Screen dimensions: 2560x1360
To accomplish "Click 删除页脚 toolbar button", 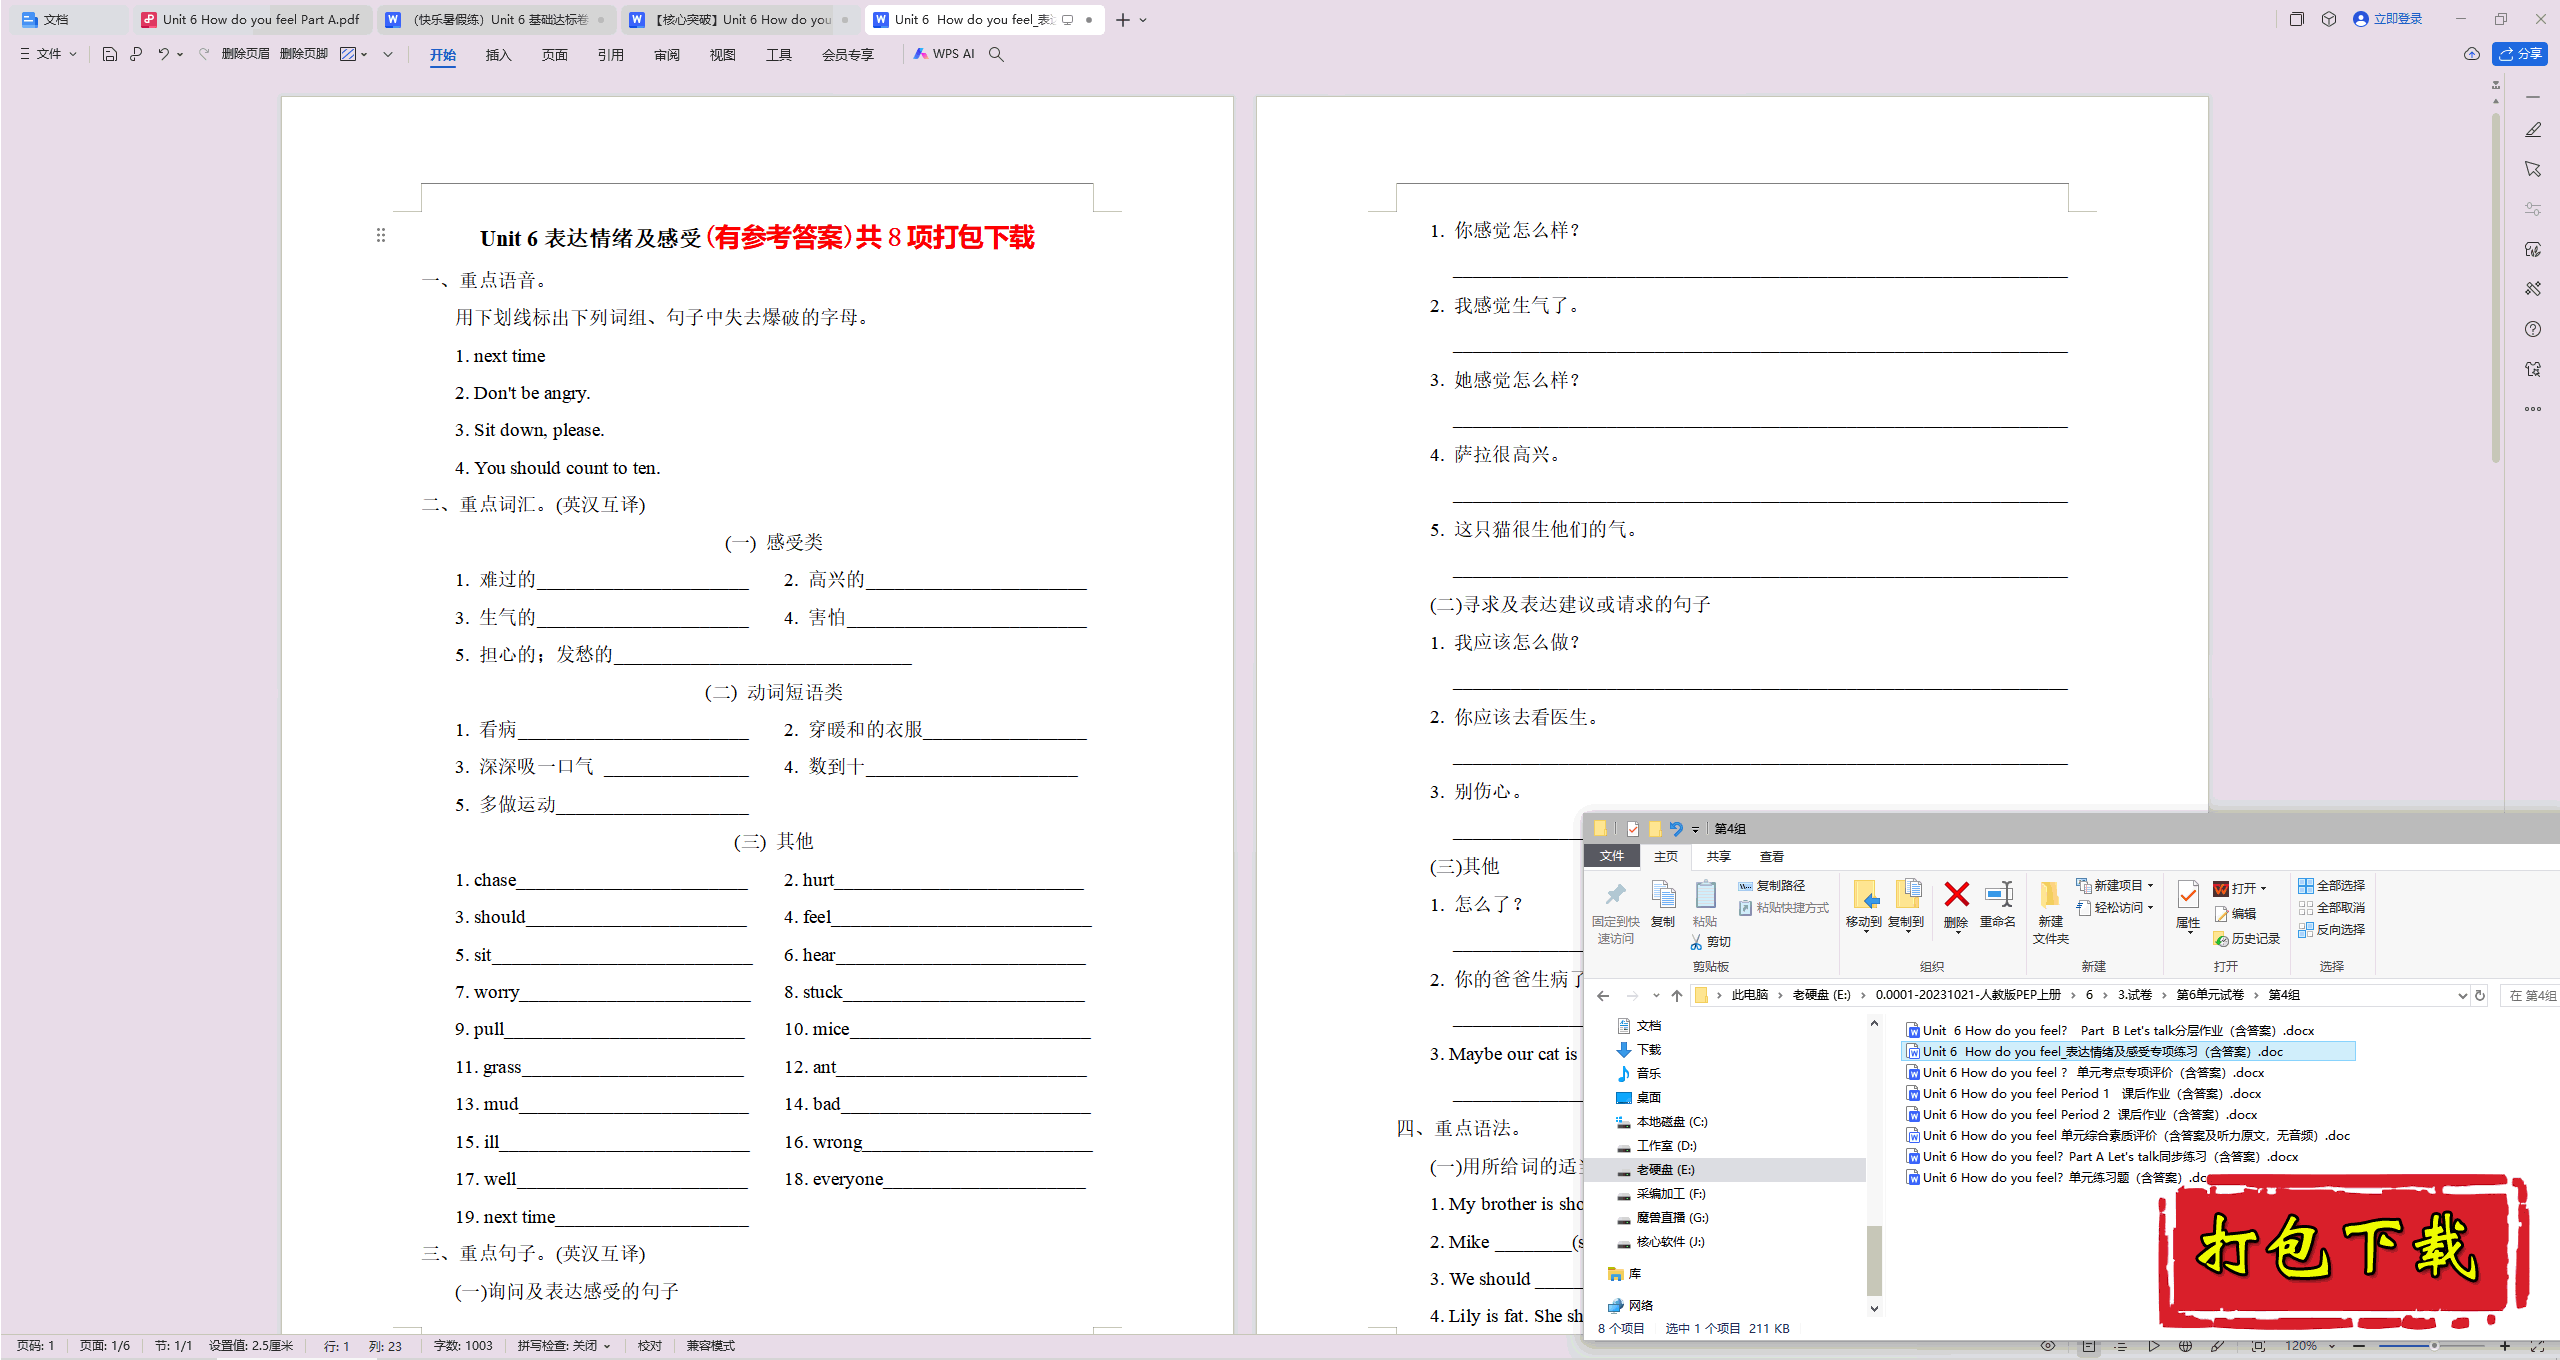I will 304,54.
